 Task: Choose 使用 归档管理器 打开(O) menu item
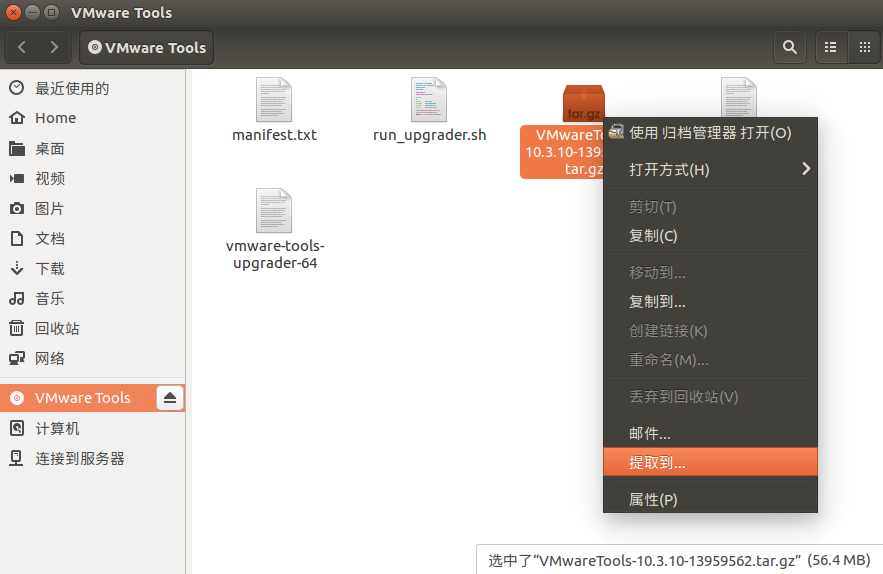tap(710, 133)
